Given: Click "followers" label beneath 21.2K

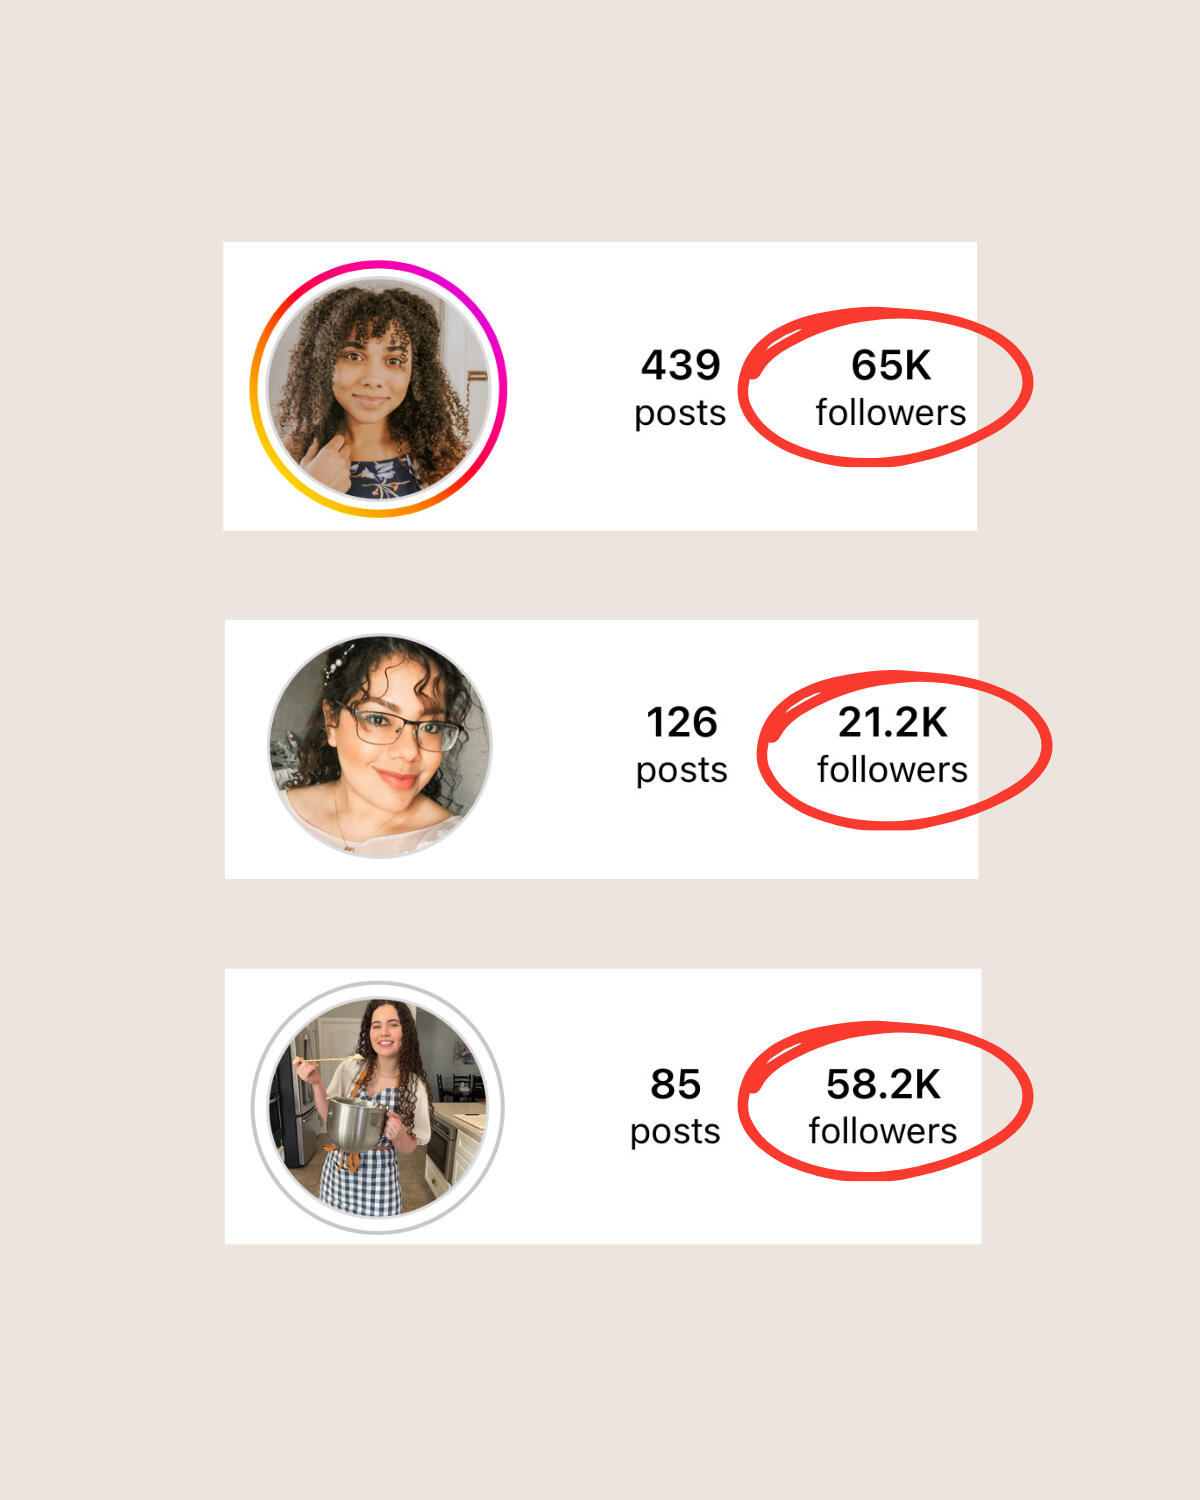Looking at the screenshot, I should [x=892, y=769].
